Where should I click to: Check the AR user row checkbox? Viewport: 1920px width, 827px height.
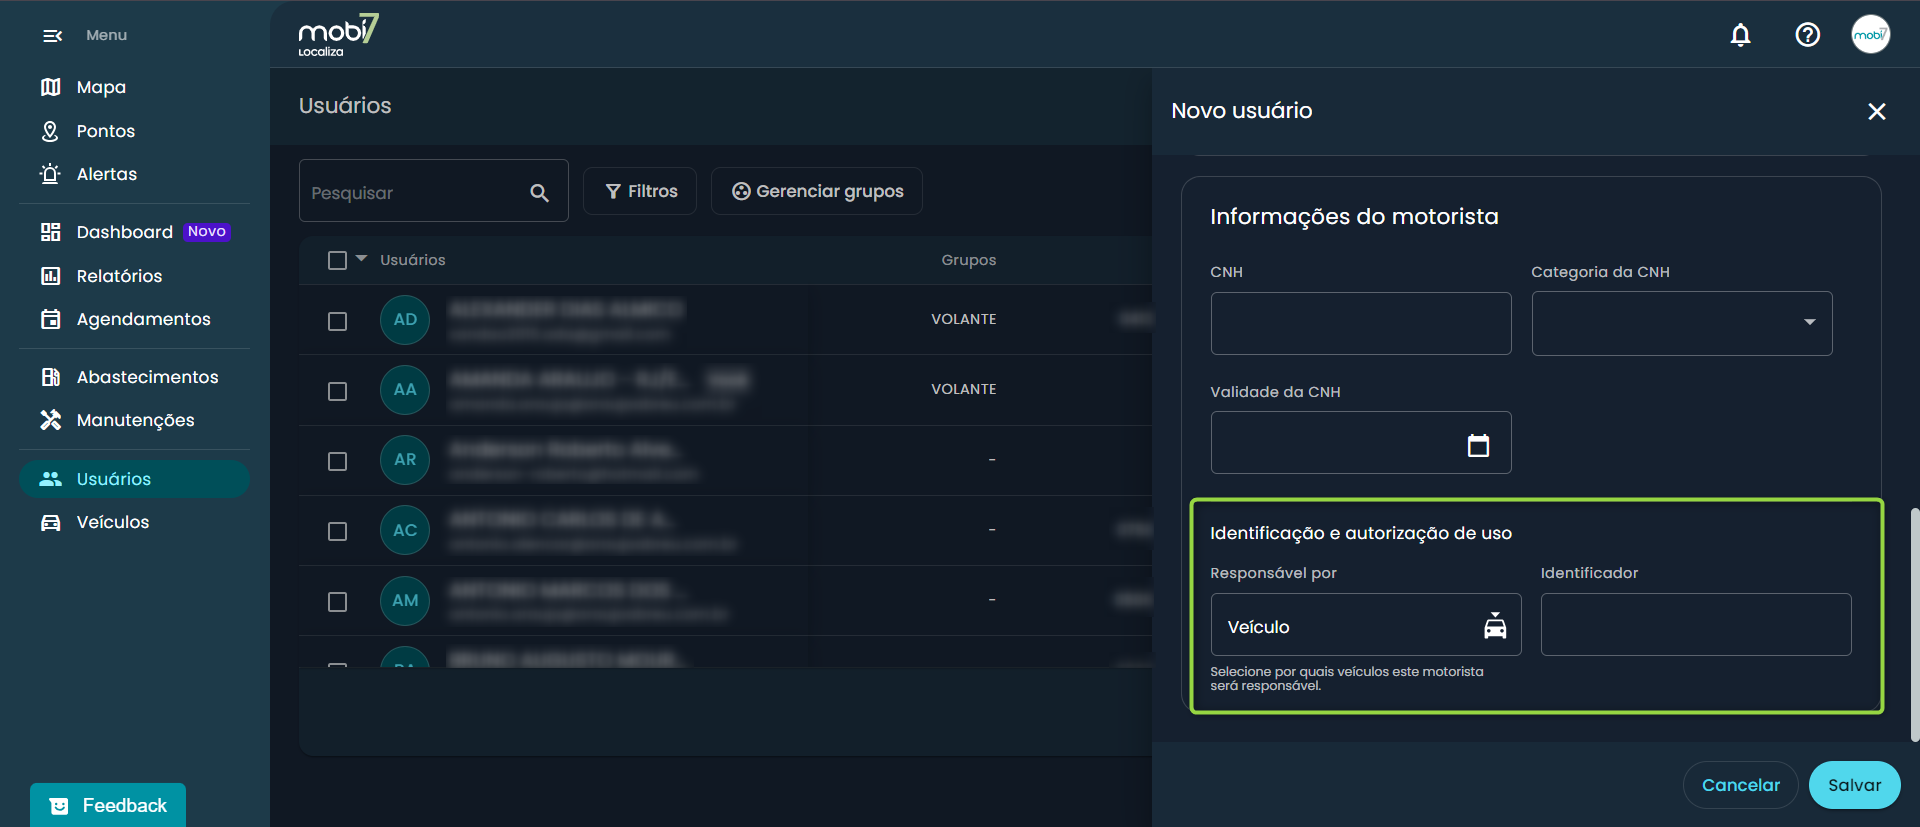coord(337,461)
